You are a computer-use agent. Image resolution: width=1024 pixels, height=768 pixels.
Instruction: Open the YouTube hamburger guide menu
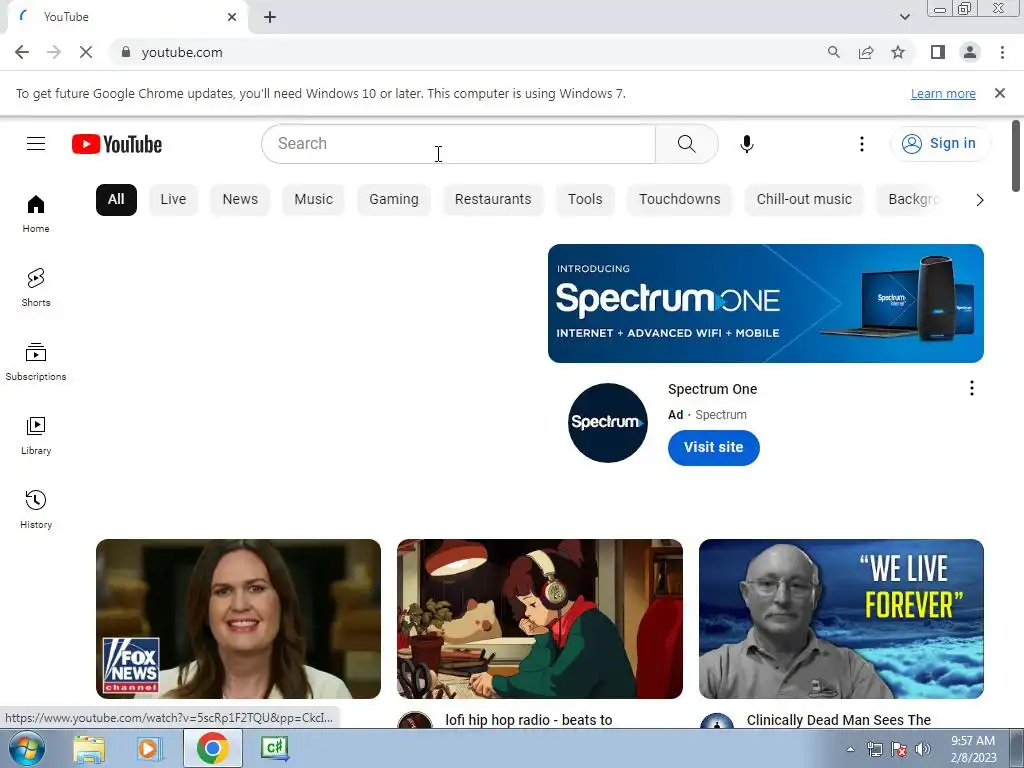[36, 144]
